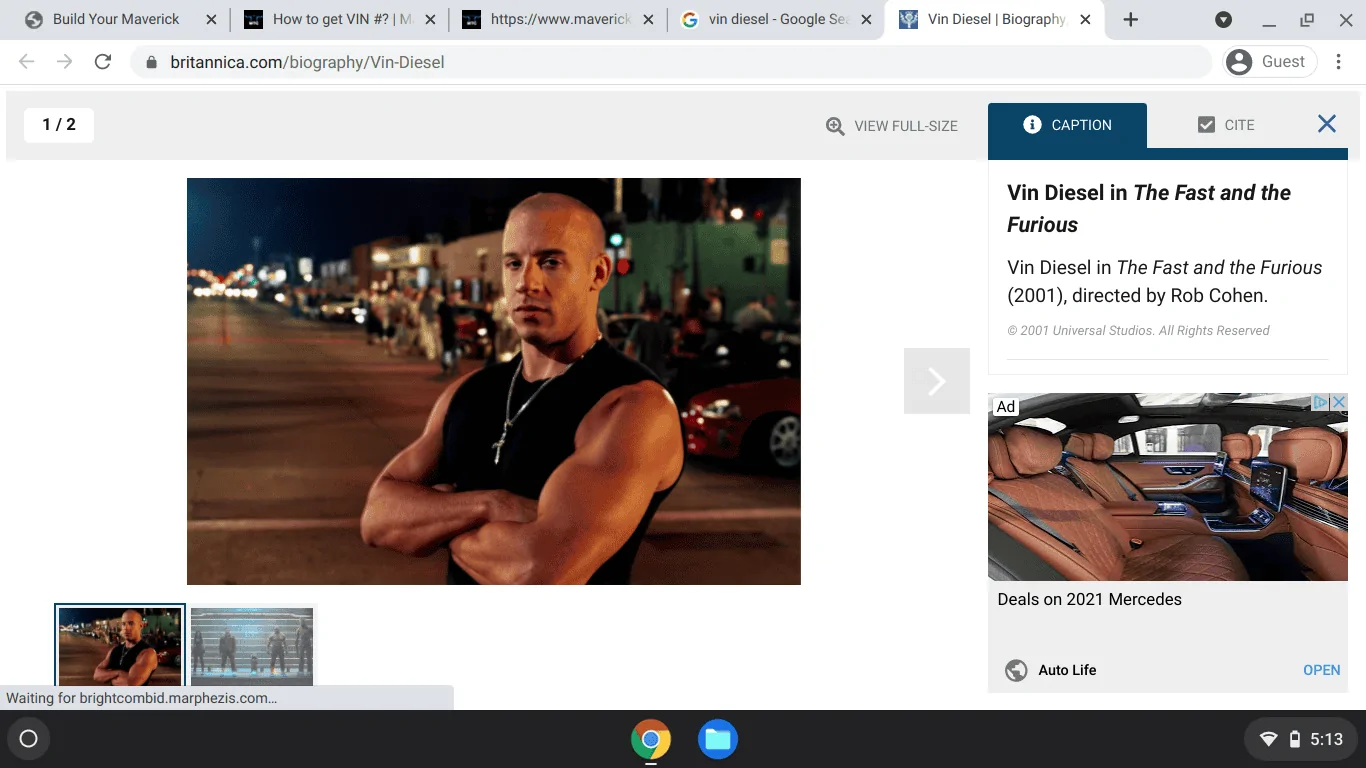This screenshot has width=1366, height=768.
Task: Click the address bar URL
Action: pos(307,62)
